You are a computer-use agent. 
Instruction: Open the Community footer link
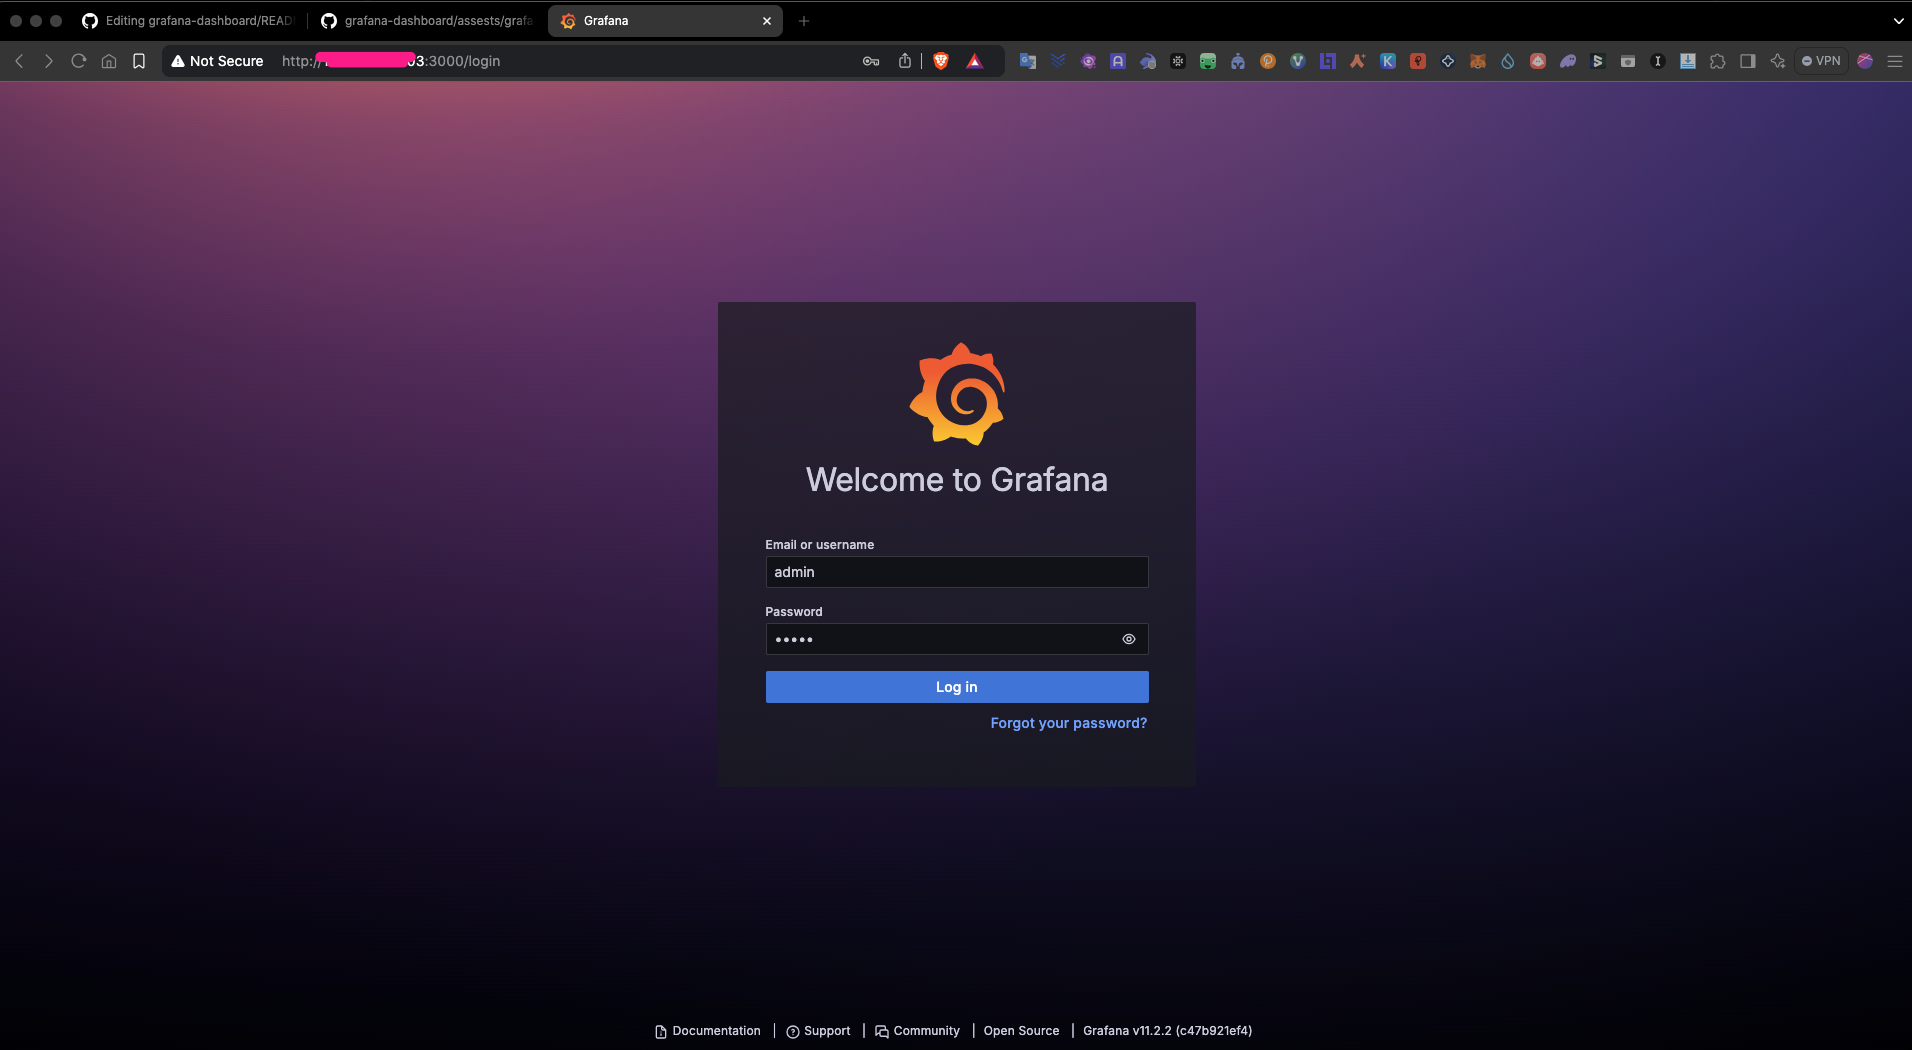(917, 1031)
